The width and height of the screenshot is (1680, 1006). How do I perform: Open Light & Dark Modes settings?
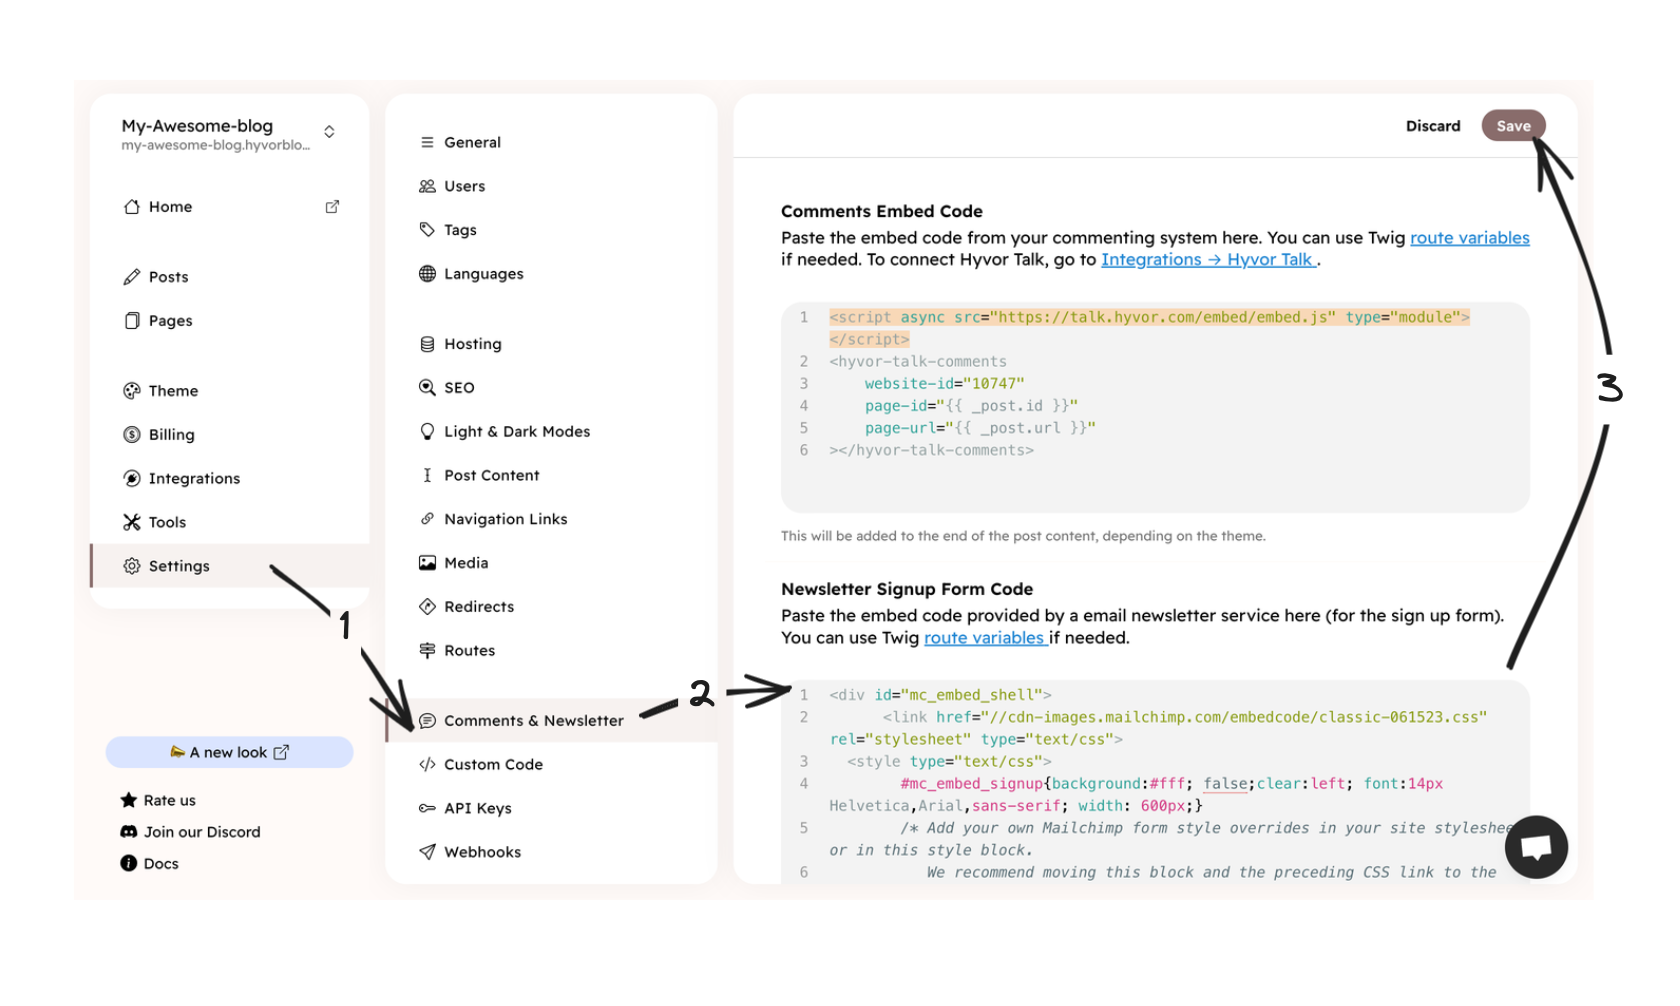[x=516, y=432]
